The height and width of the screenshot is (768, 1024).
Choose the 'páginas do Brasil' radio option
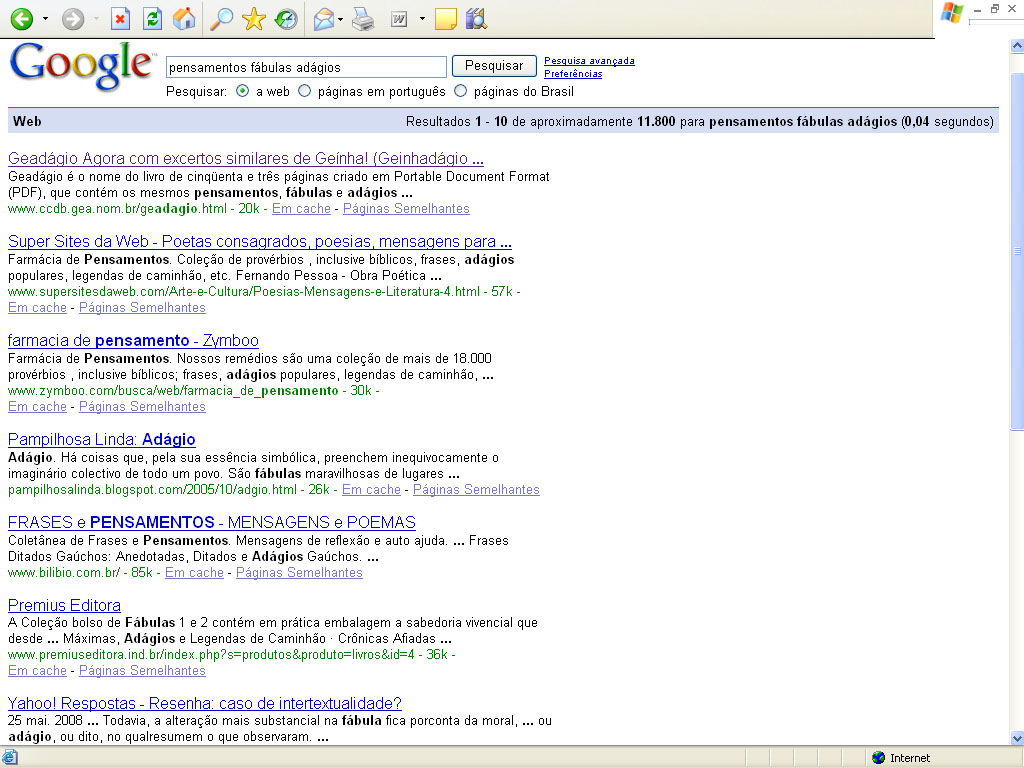[461, 91]
